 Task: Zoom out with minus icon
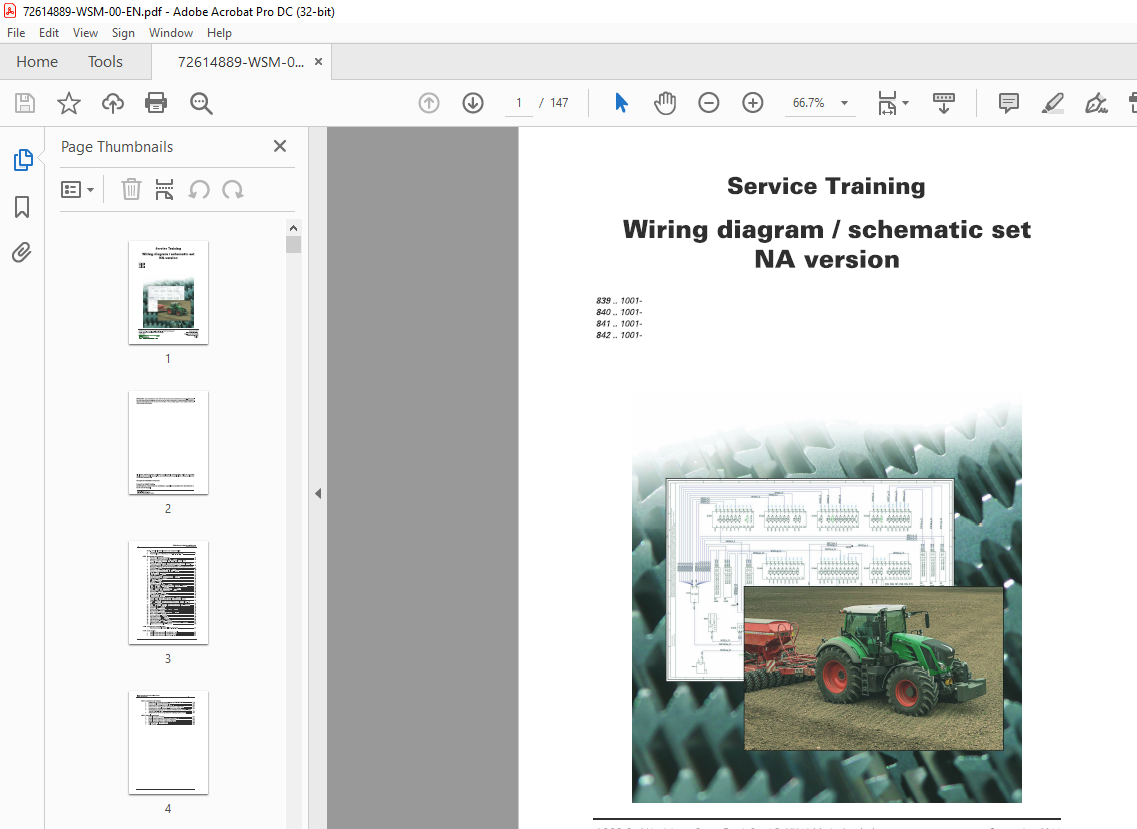tap(708, 103)
